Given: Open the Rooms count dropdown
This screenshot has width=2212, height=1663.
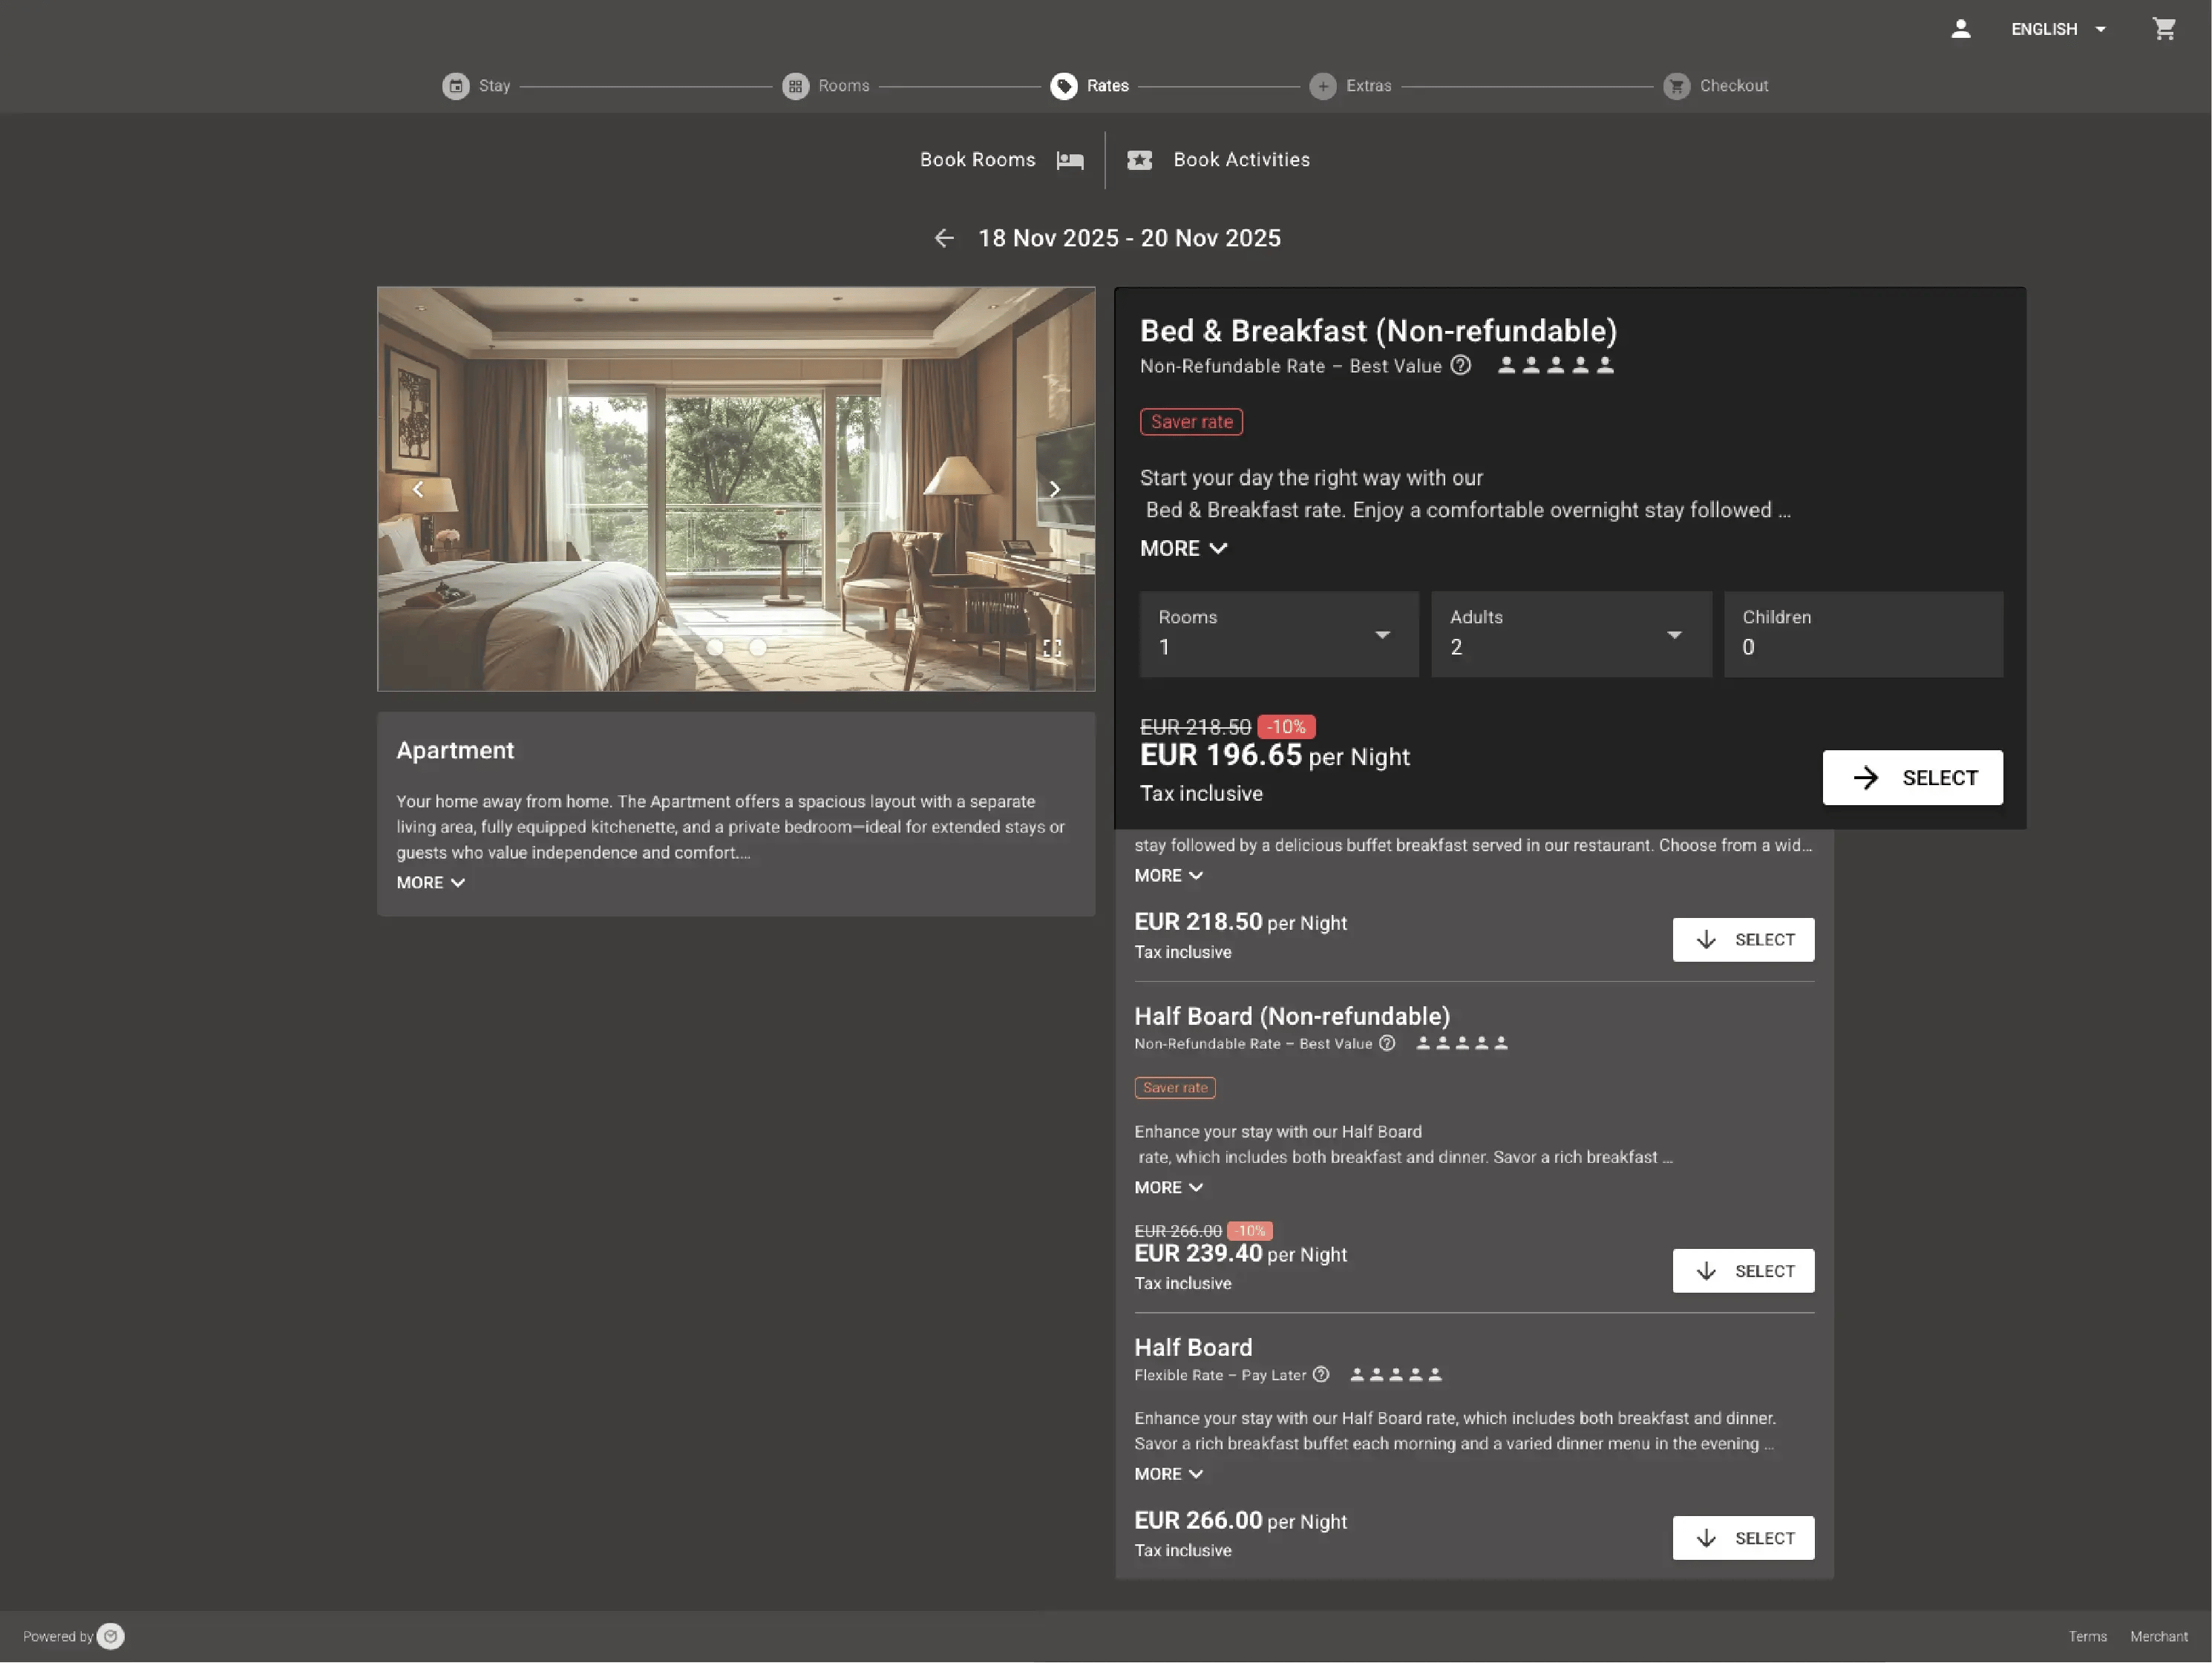Looking at the screenshot, I should click(x=1278, y=634).
